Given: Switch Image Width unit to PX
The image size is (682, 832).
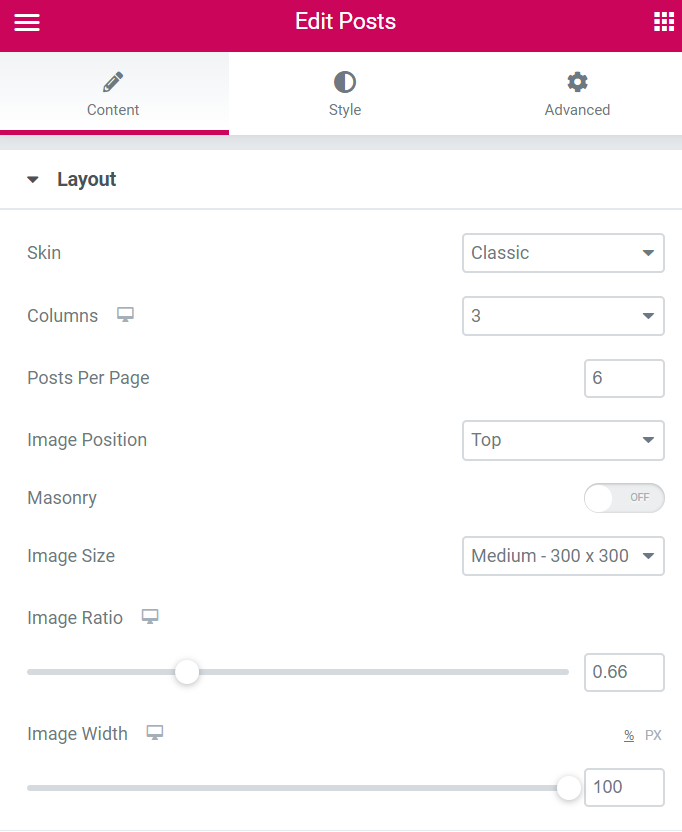Looking at the screenshot, I should click(653, 735).
